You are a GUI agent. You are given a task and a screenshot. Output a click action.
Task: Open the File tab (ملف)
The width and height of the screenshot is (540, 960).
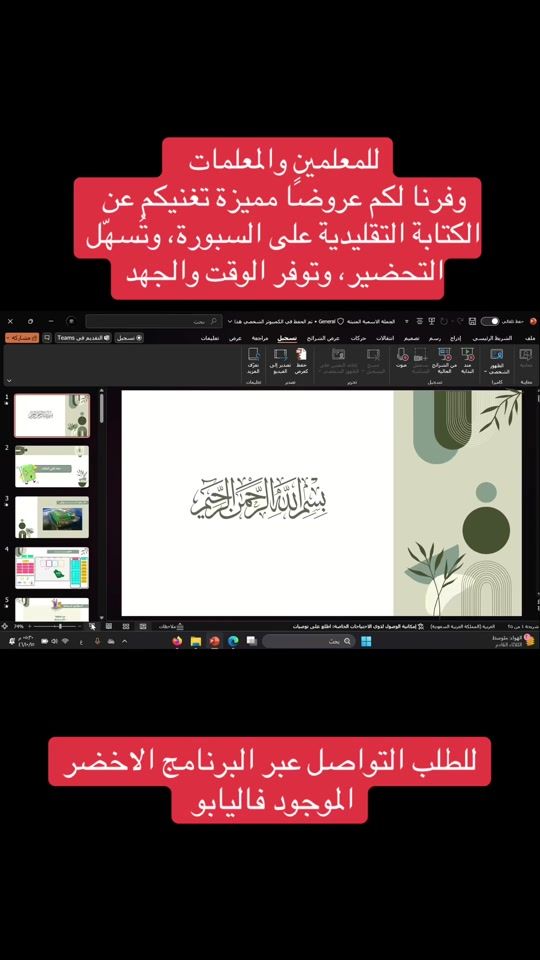click(530, 338)
